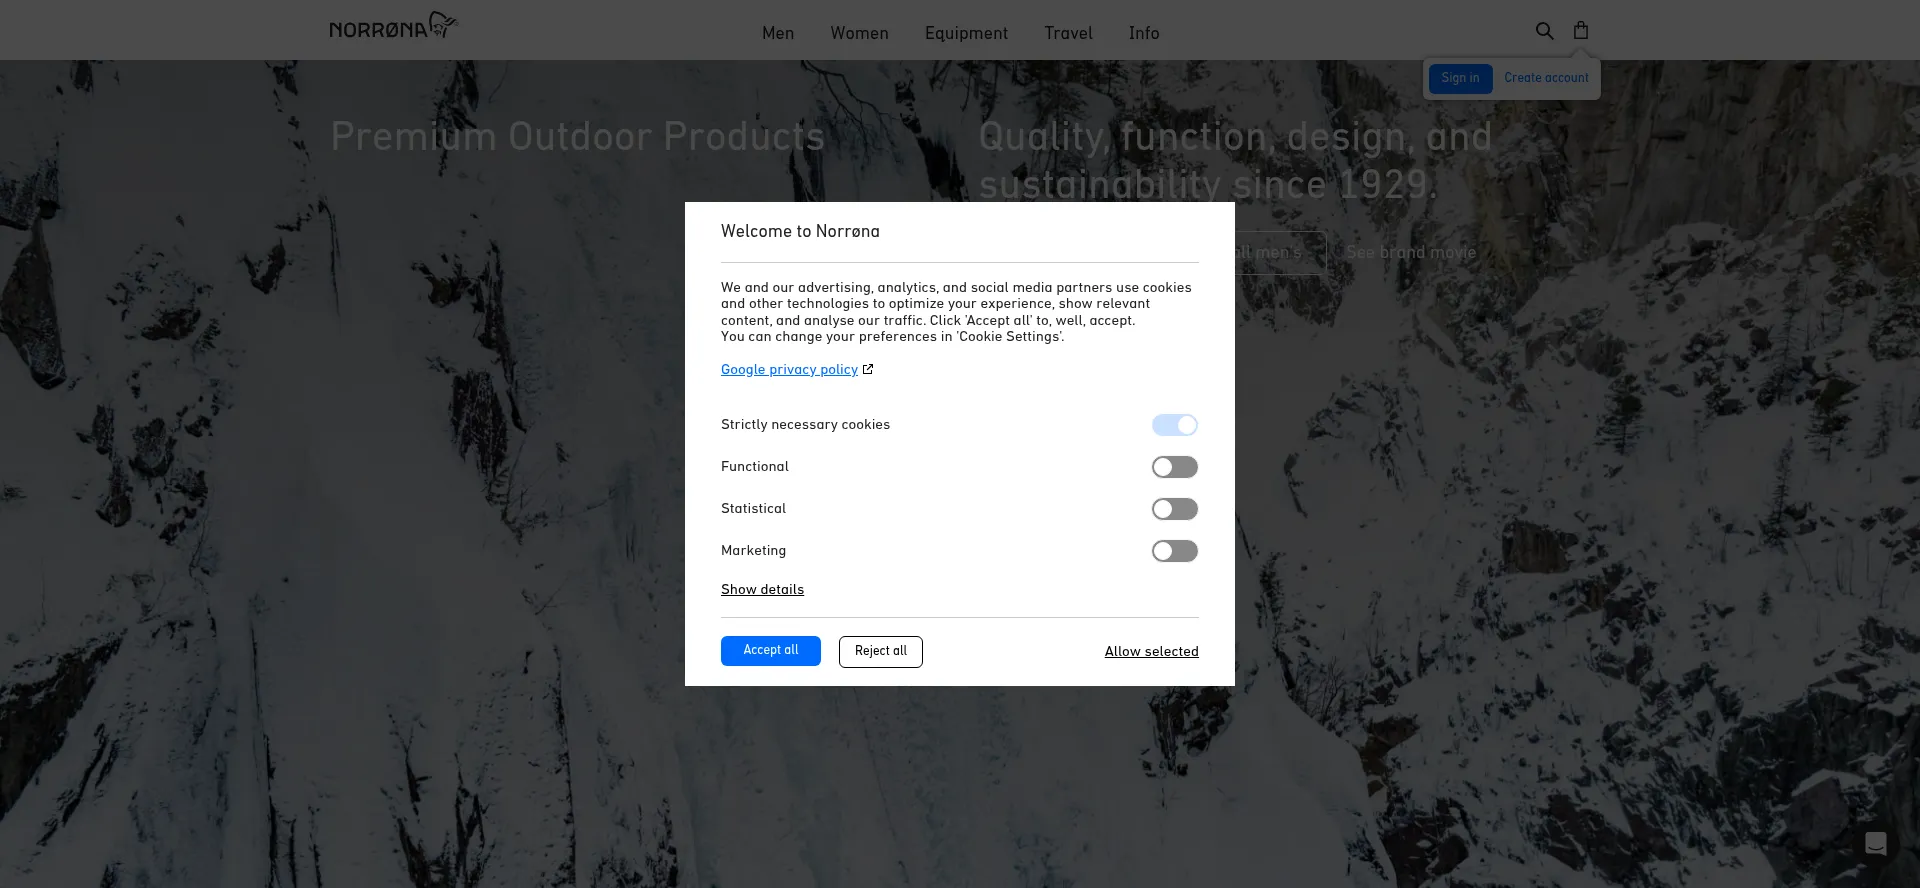Screen dimensions: 1920x888
Task: Expand Show details in cookie dialog
Action: 762,590
